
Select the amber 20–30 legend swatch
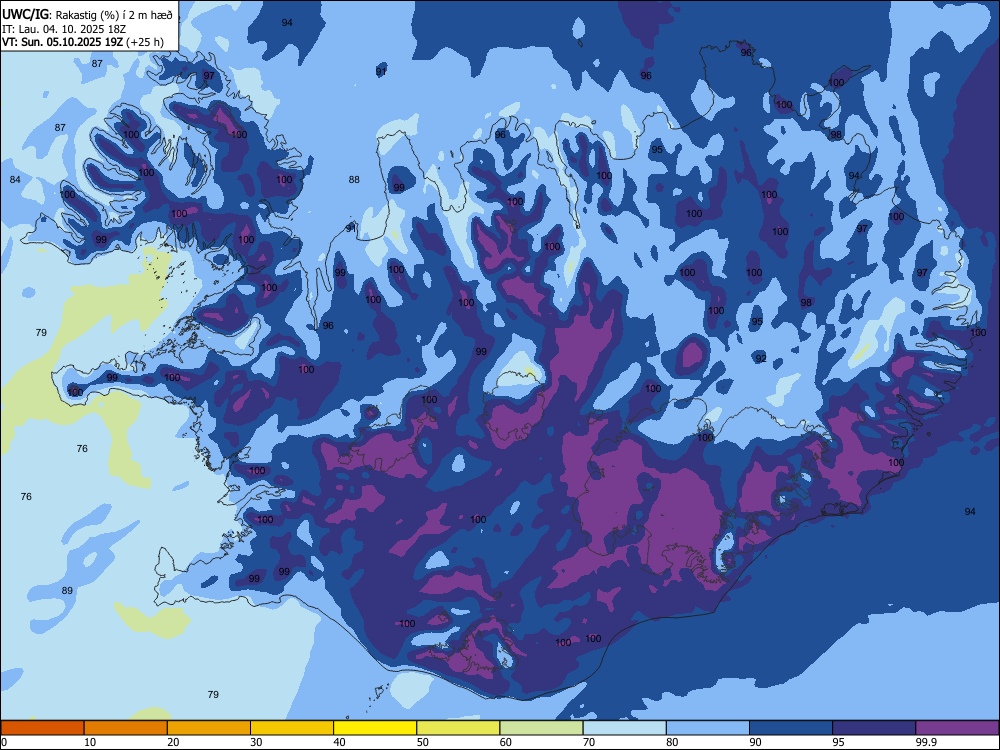(209, 728)
